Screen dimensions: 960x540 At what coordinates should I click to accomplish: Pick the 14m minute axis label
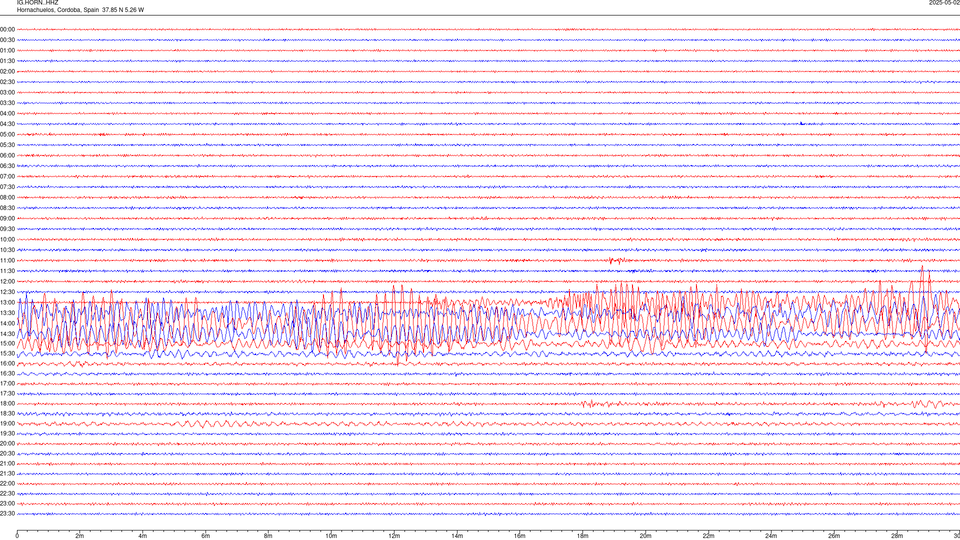(x=457, y=536)
